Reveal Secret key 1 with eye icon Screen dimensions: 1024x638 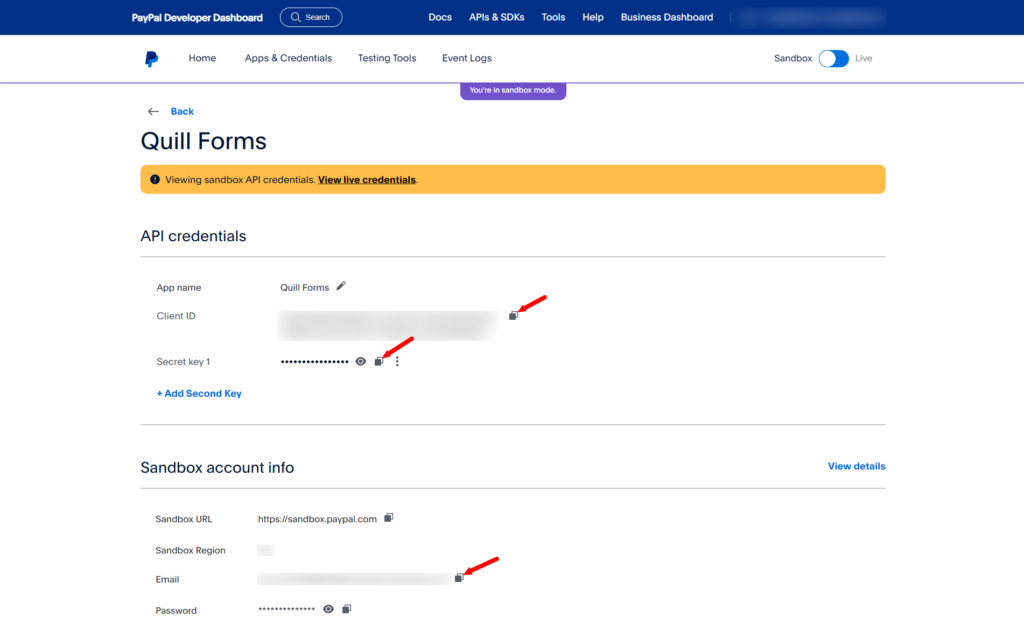360,361
